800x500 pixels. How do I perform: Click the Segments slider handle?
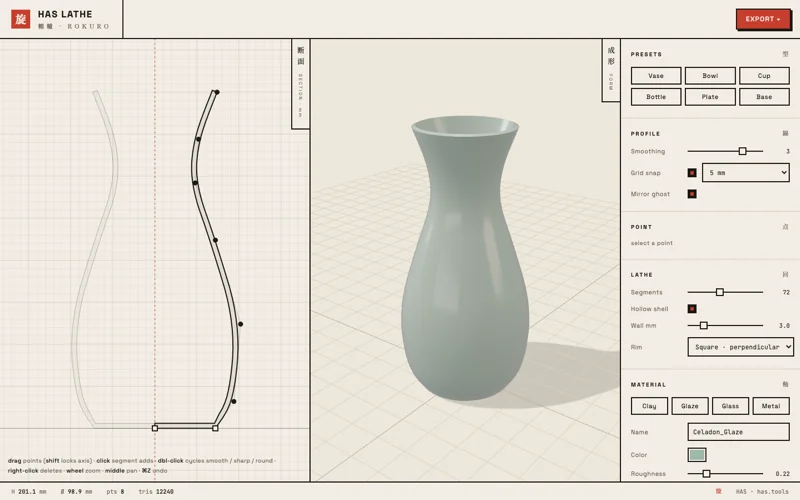719,292
